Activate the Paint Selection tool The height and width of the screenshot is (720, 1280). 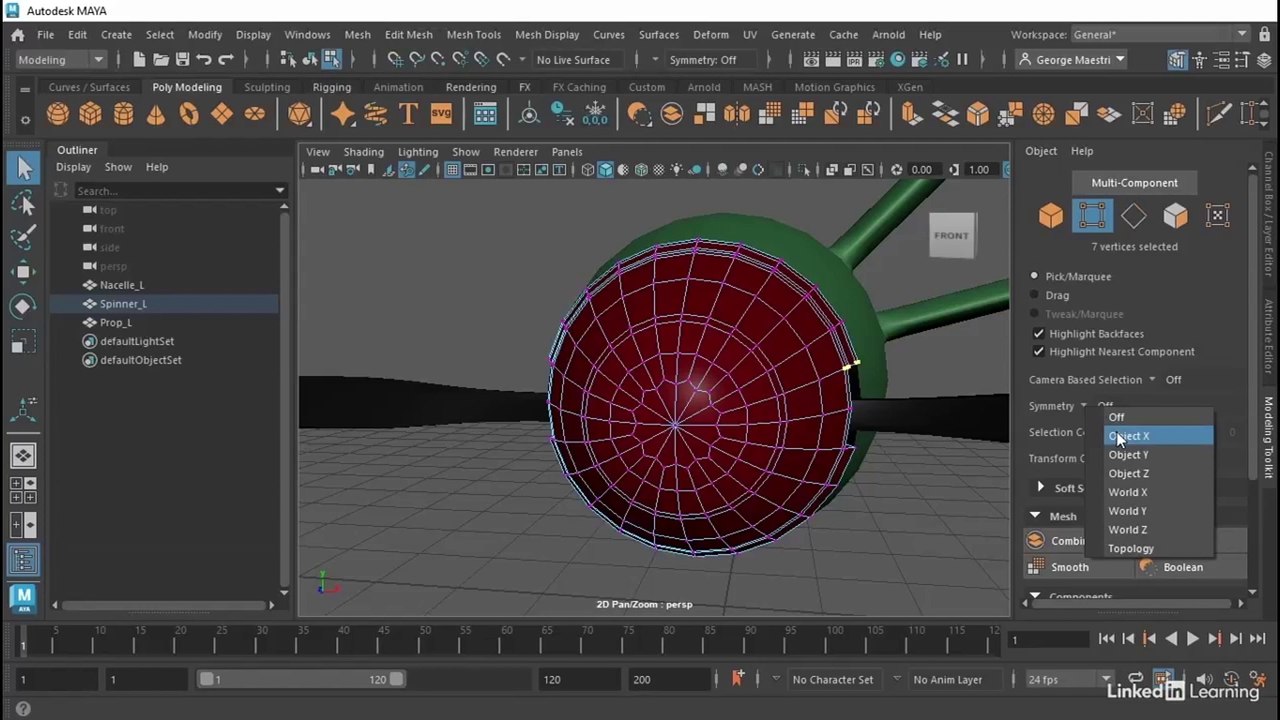coord(24,237)
